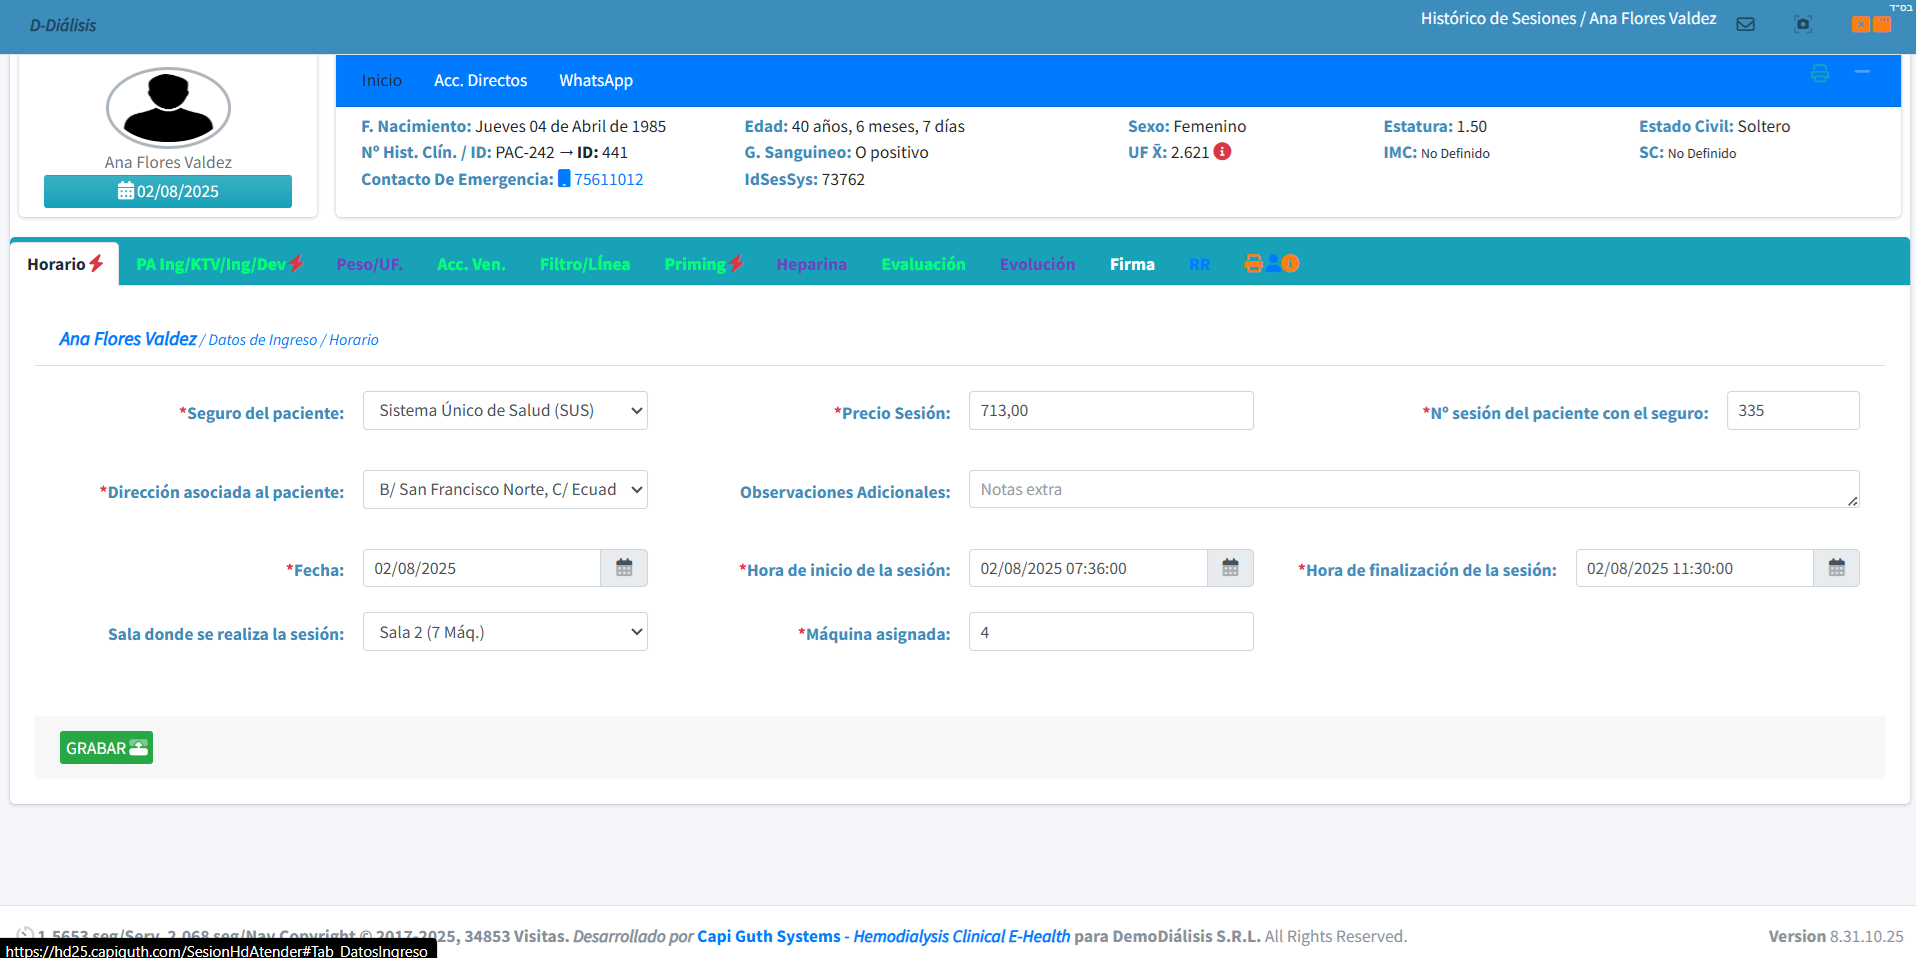Image resolution: width=1916 pixels, height=958 pixels.
Task: Click the blue user icon on the tab bar
Action: click(1271, 263)
